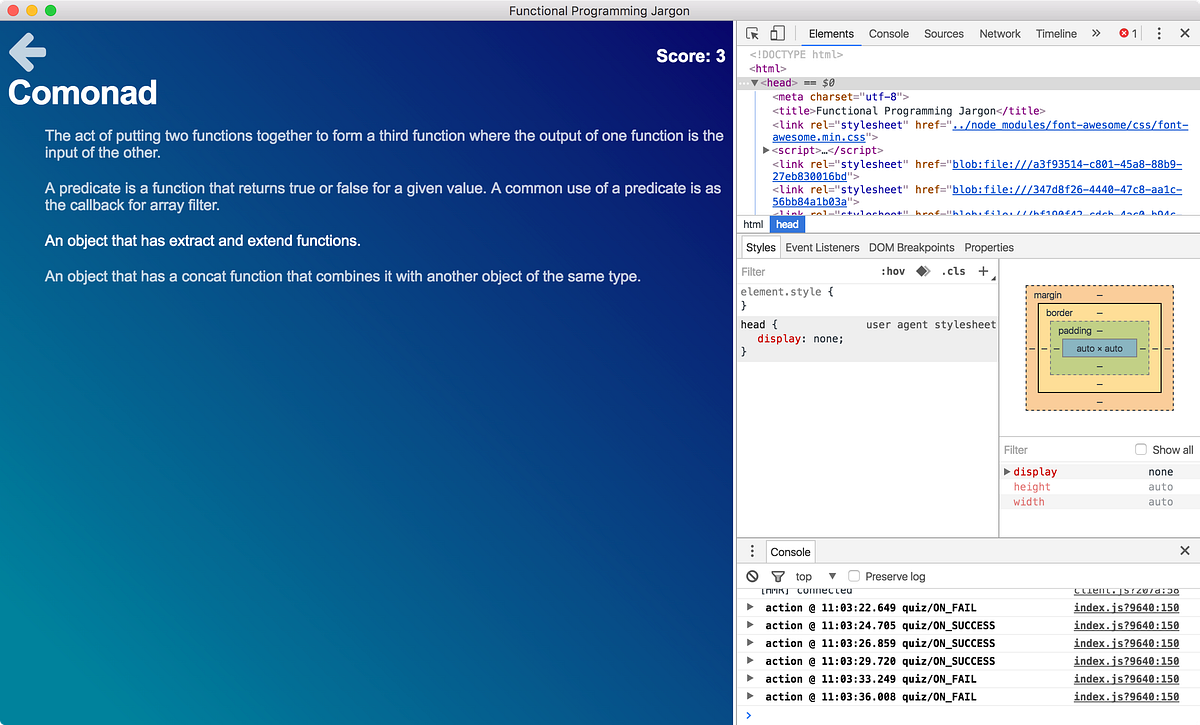This screenshot has width=1200, height=725.
Task: Open DevTools three-dot customize menu
Action: [1159, 33]
